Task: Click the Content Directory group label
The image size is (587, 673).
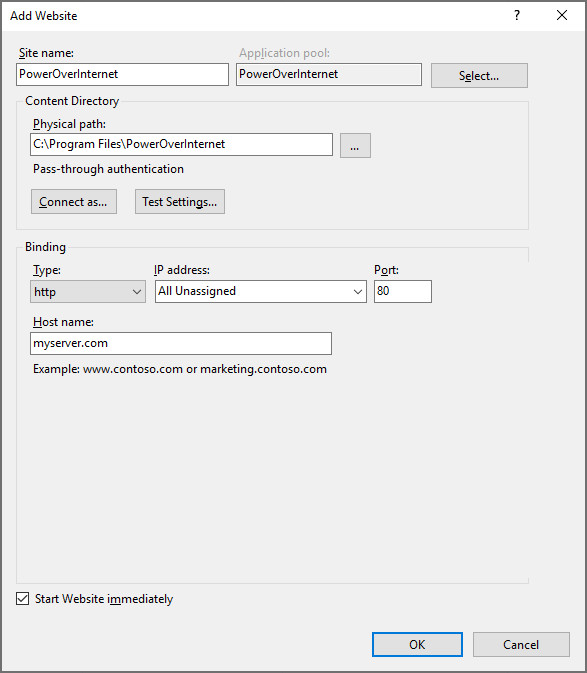Action: click(x=72, y=101)
